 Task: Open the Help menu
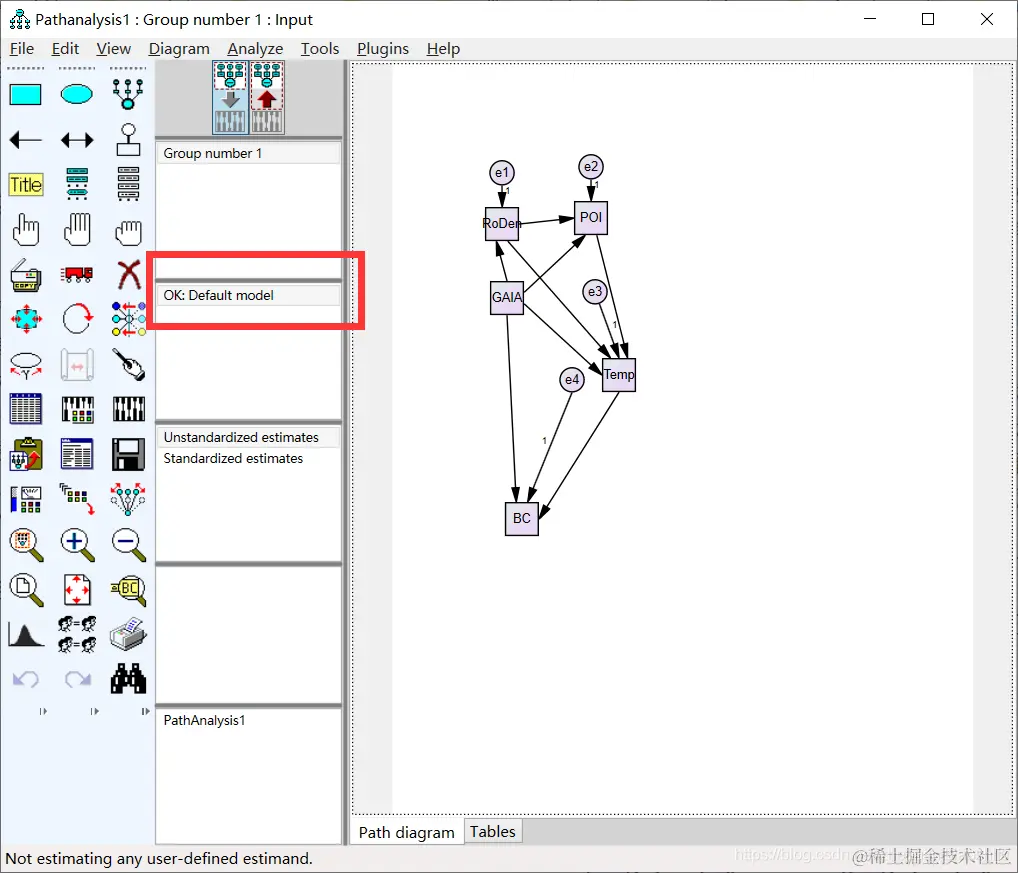click(443, 49)
